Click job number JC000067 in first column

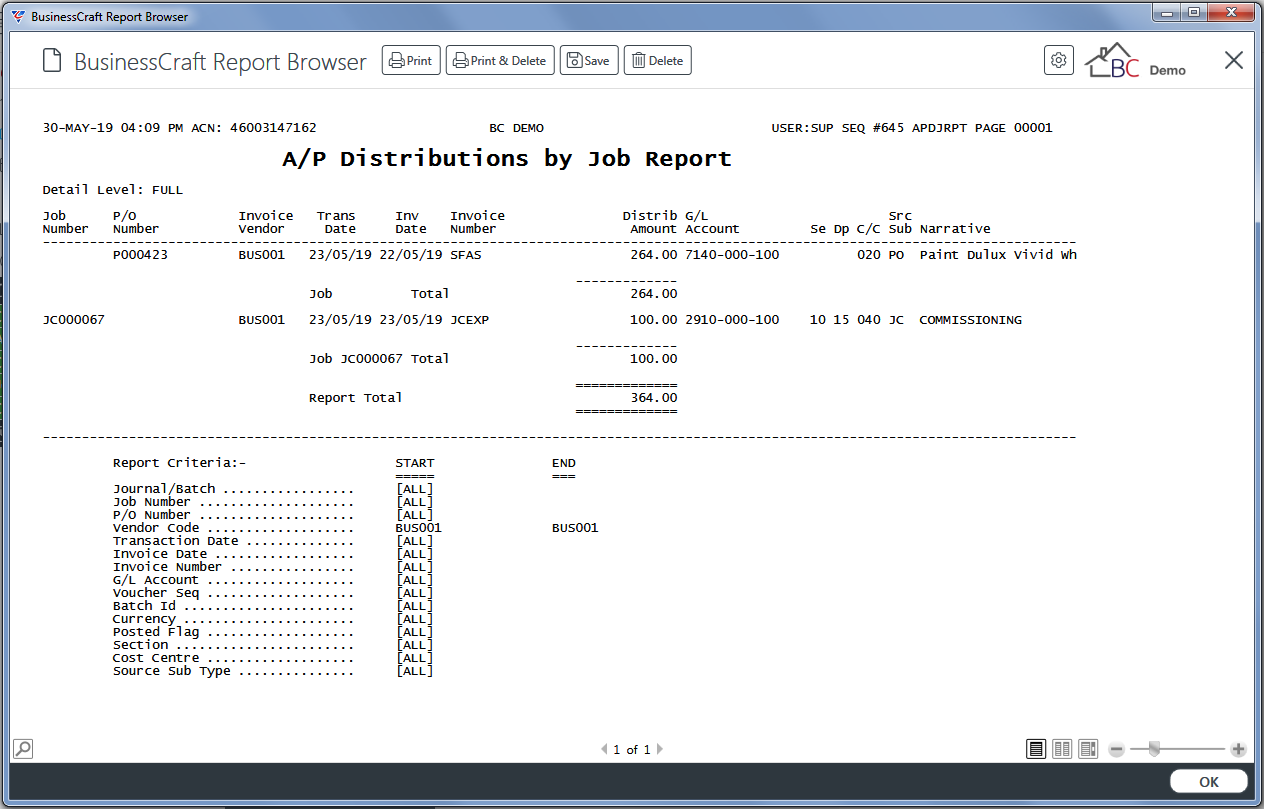pos(74,320)
